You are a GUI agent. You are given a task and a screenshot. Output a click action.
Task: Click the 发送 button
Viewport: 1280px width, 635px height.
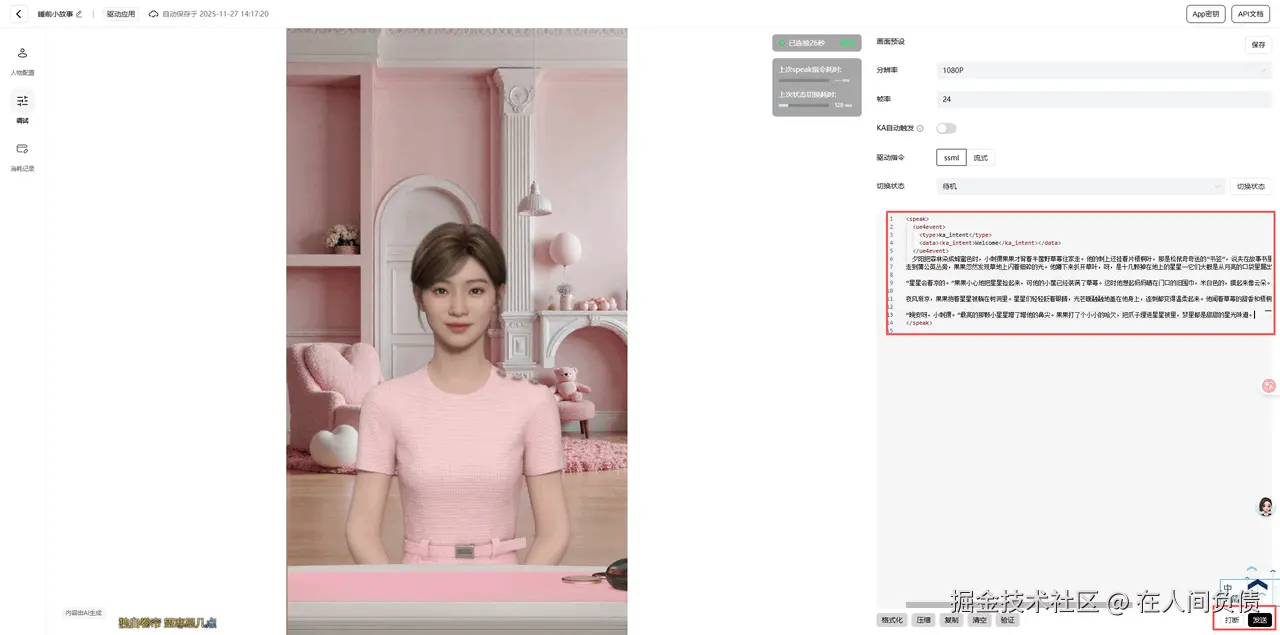click(x=1259, y=620)
